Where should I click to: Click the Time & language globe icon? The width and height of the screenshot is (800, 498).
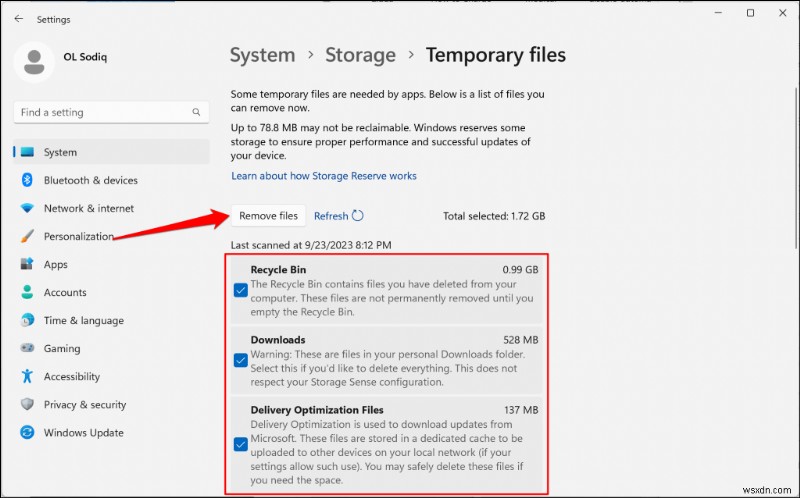tap(27, 320)
